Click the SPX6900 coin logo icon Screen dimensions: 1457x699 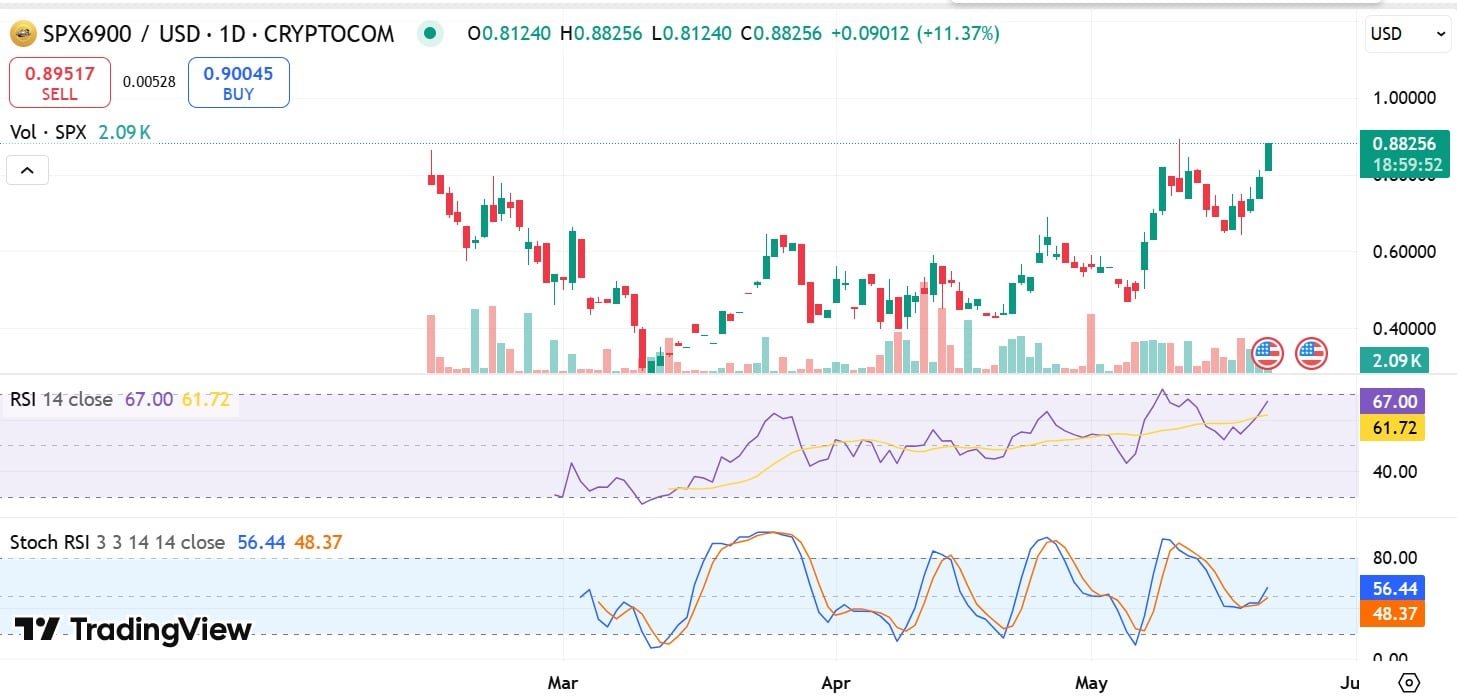(23, 34)
